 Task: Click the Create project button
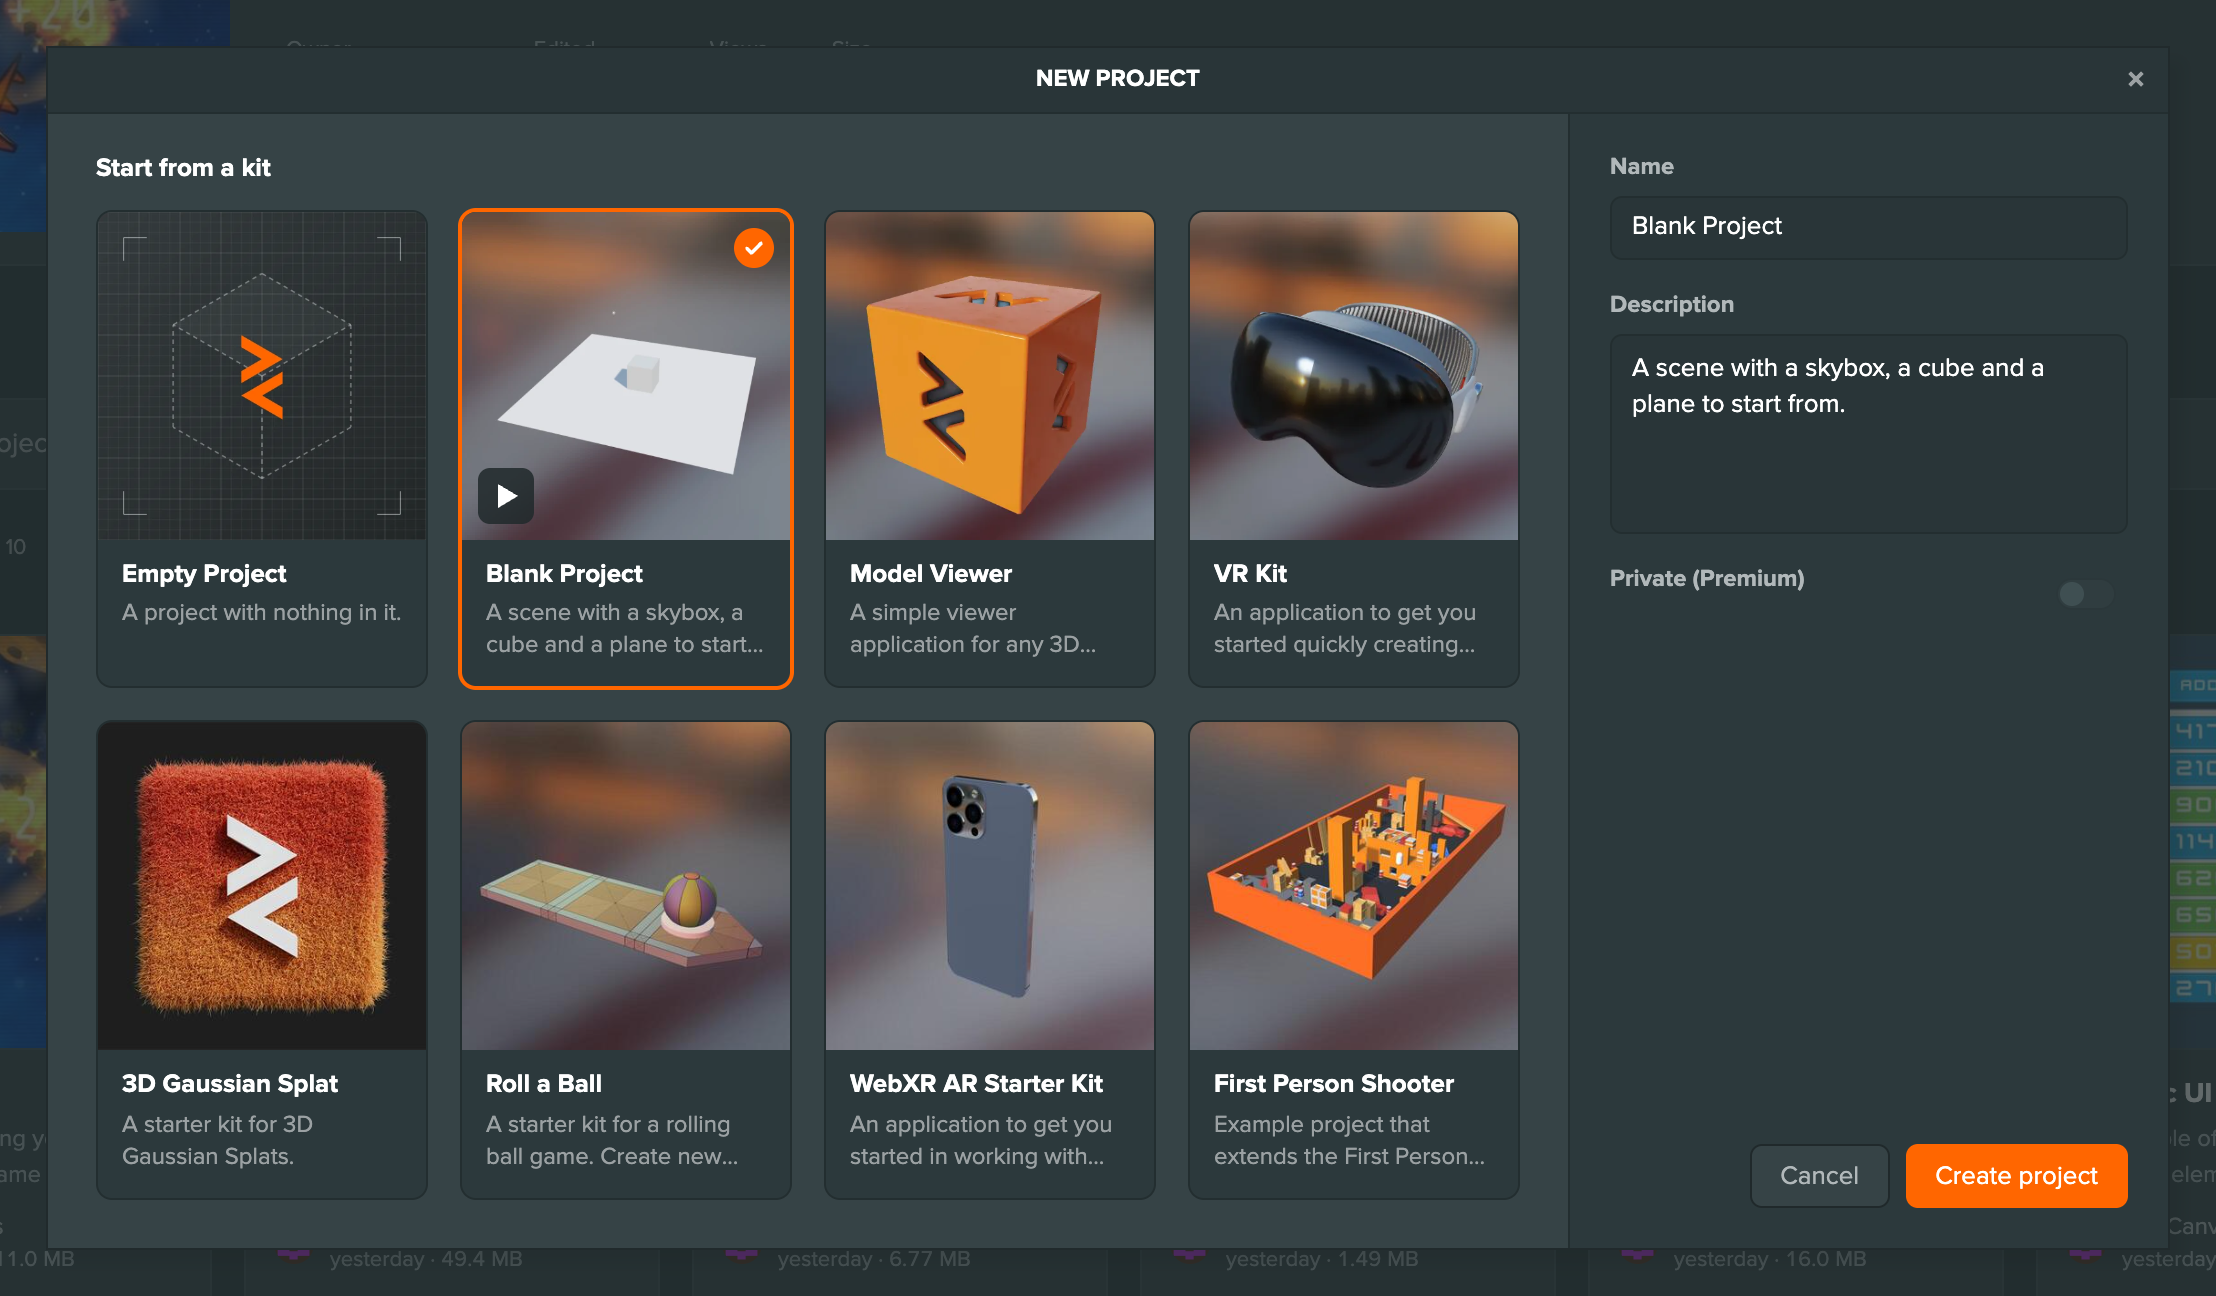[2016, 1176]
